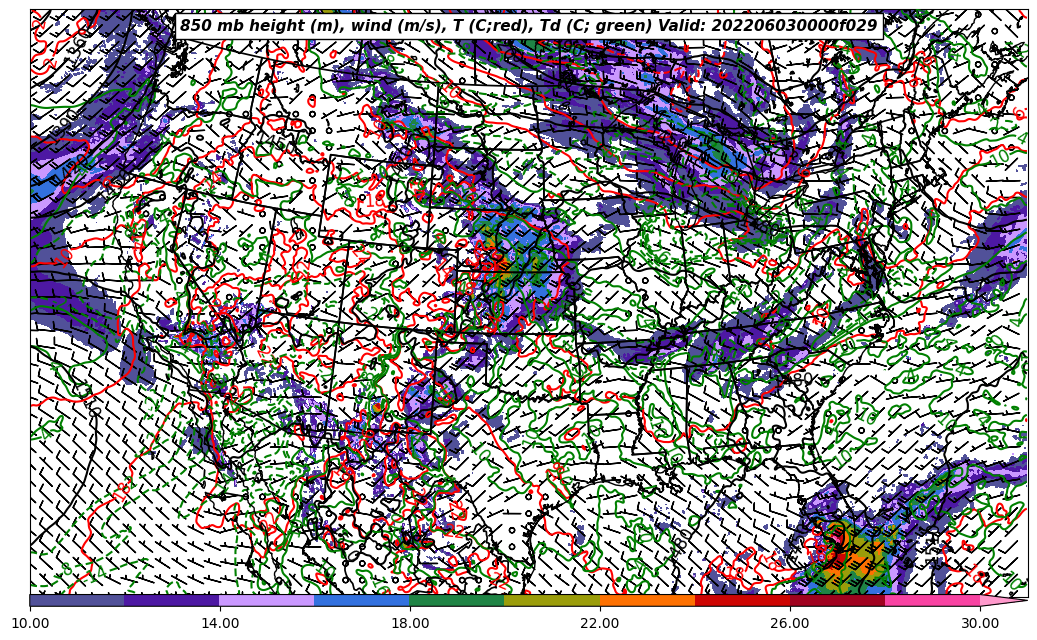Click the 14.00 colorbar tick label
This screenshot has height=640, width=1037.
pyautogui.click(x=220, y=623)
